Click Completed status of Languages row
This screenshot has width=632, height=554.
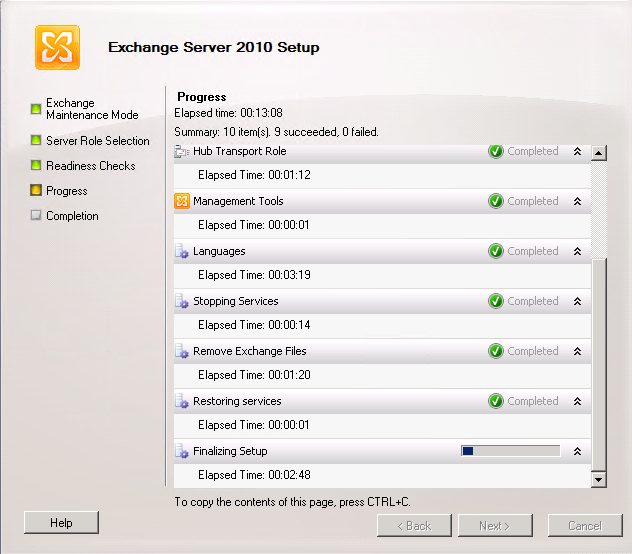pyautogui.click(x=533, y=251)
